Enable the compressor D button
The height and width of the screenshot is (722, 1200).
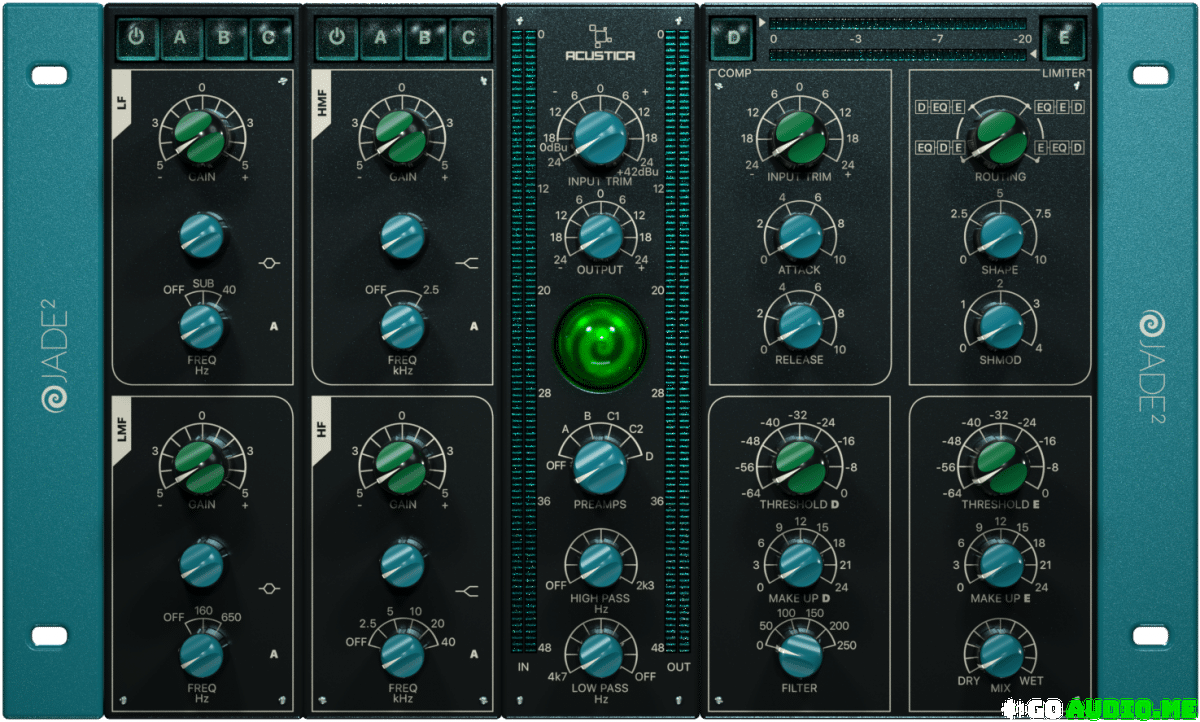click(x=735, y=38)
